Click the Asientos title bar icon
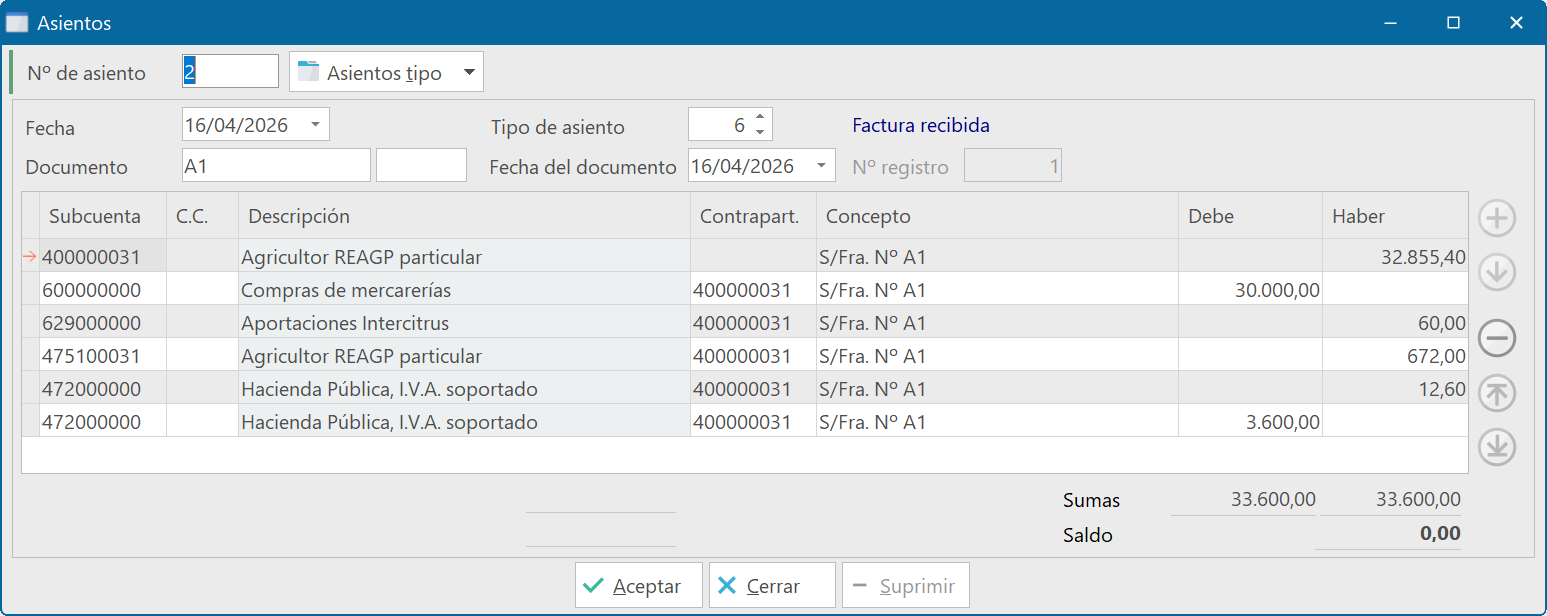This screenshot has height=616, width=1547. tap(16, 21)
